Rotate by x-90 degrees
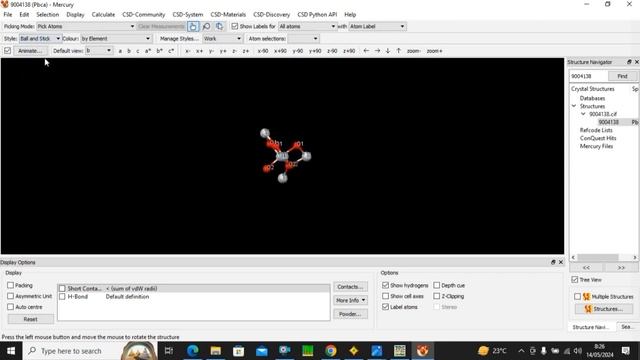640x360 pixels. point(263,51)
